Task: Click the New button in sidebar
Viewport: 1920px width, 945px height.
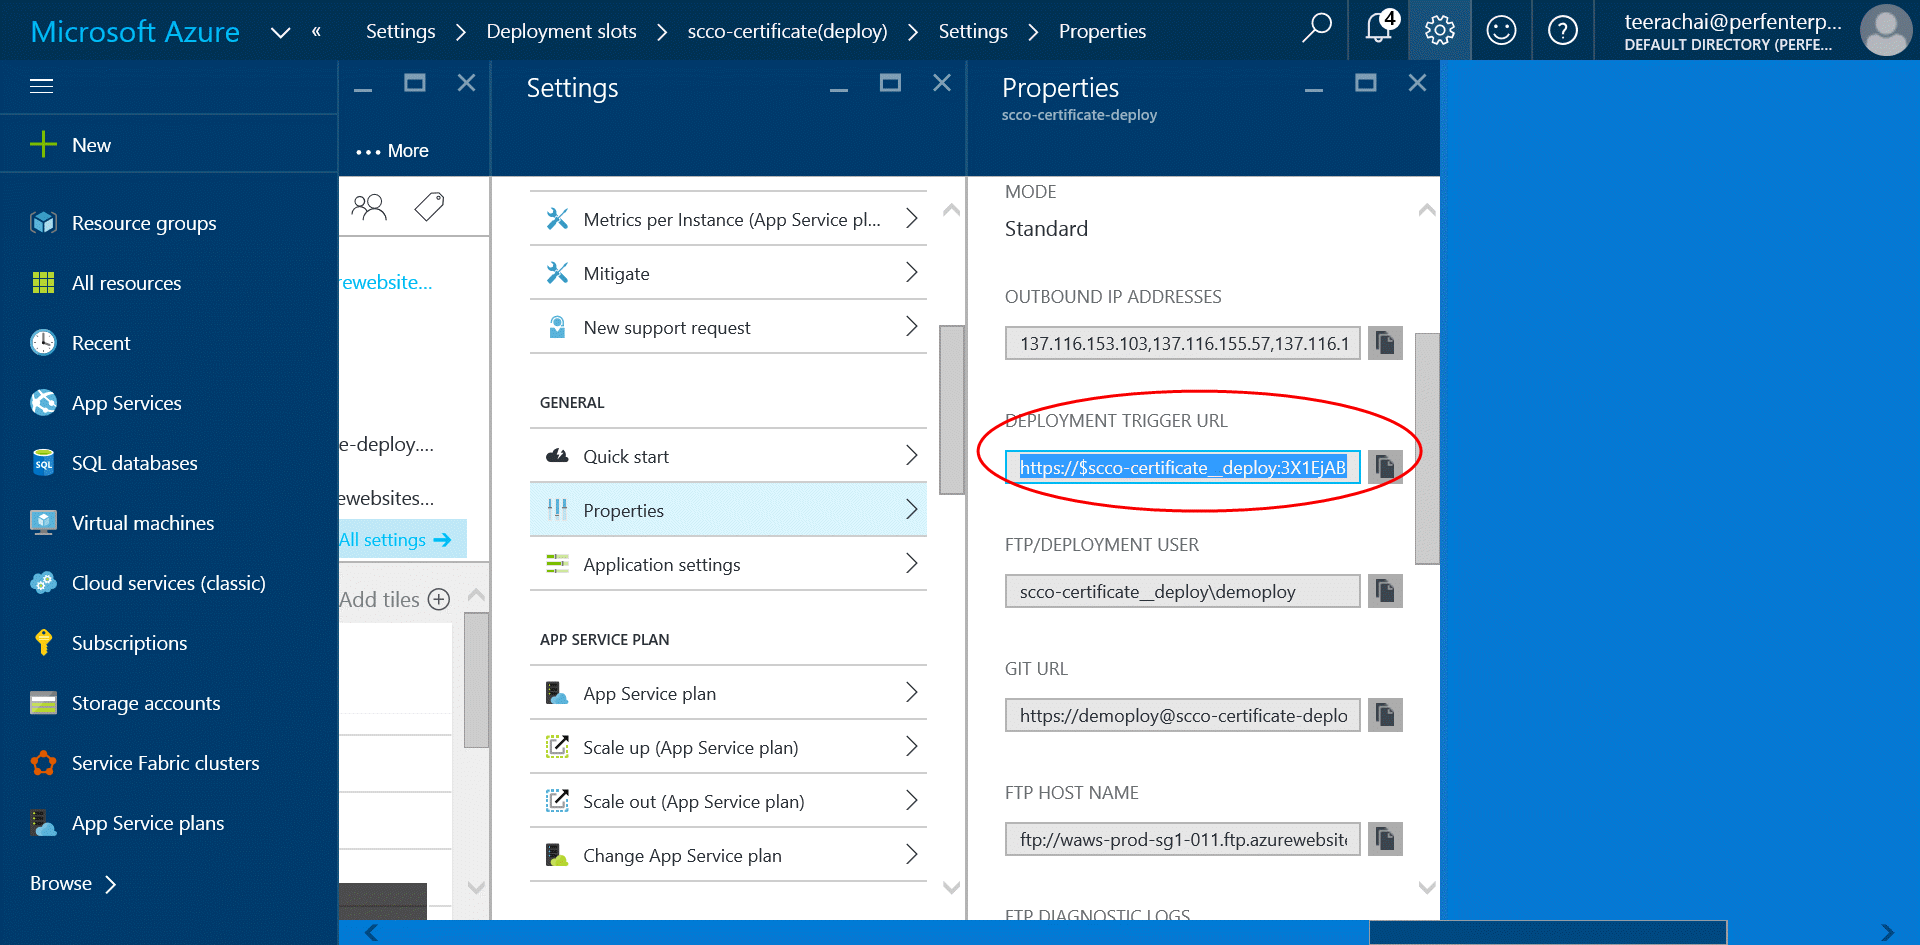Action: pyautogui.click(x=90, y=145)
